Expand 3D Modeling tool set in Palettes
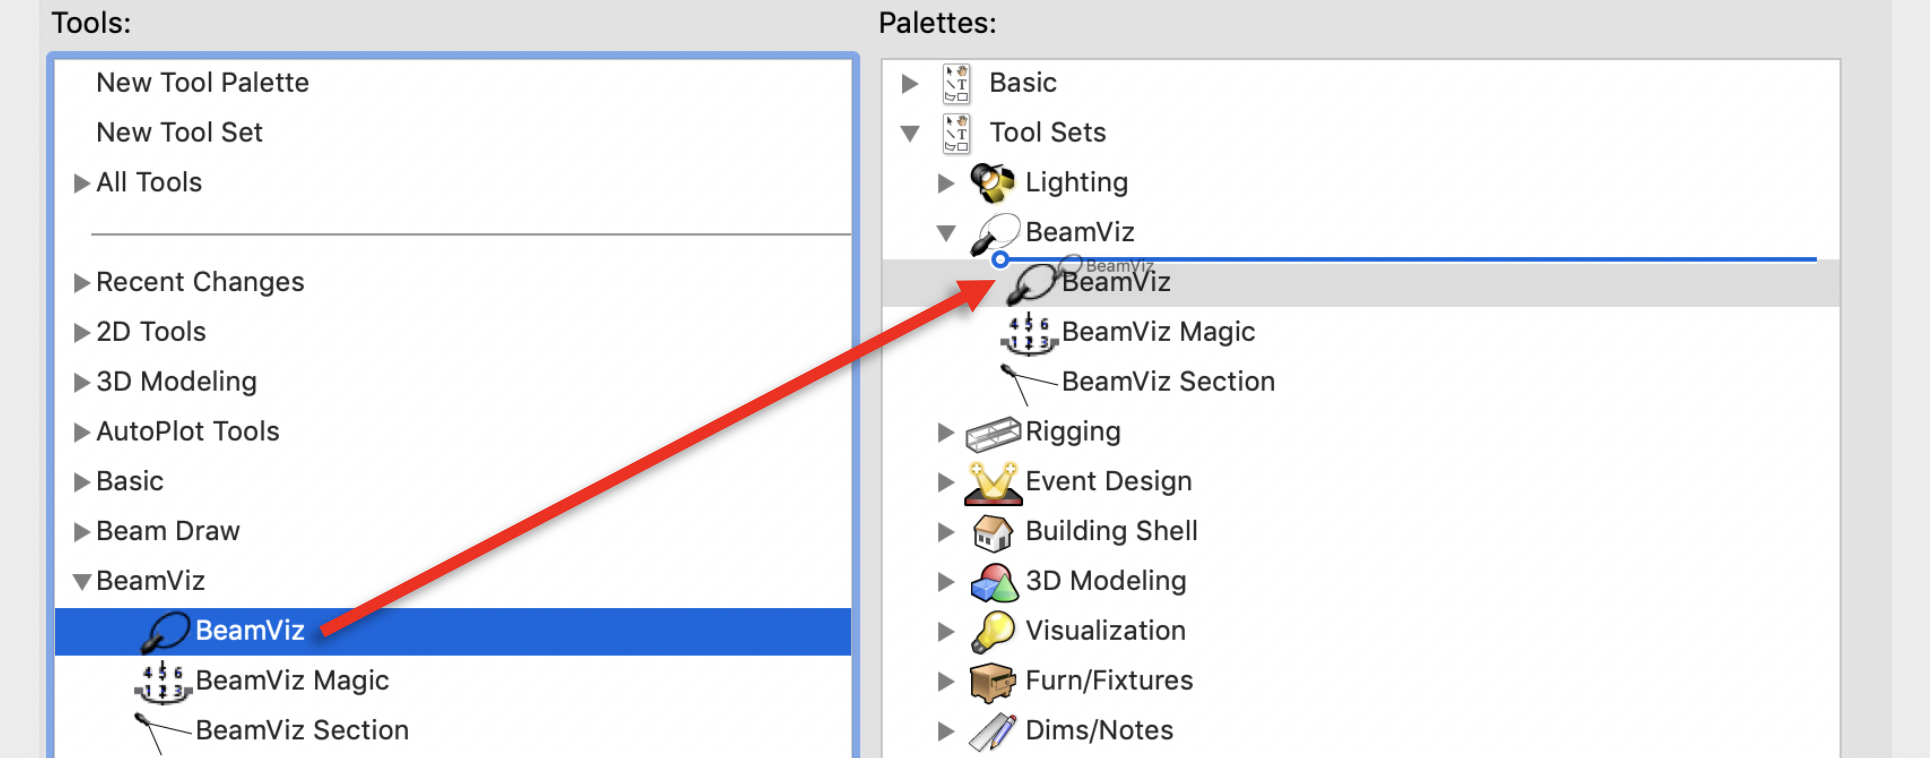Viewport: 1932px width, 758px height. point(946,582)
